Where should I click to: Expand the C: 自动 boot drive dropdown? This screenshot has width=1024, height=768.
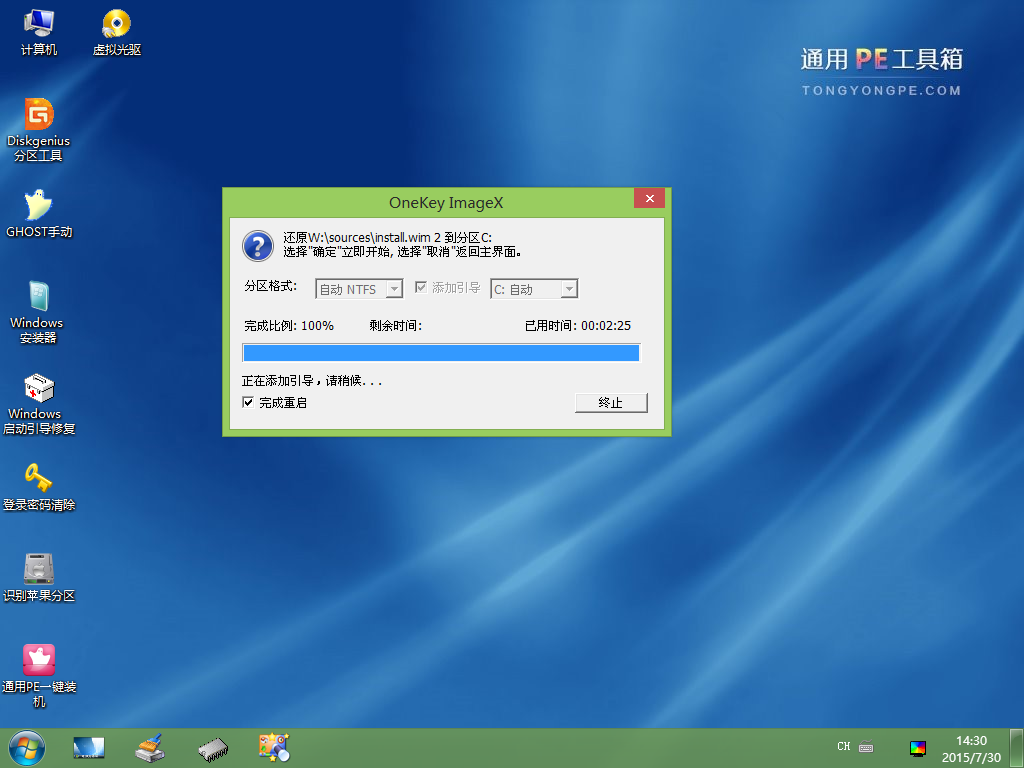tap(569, 289)
